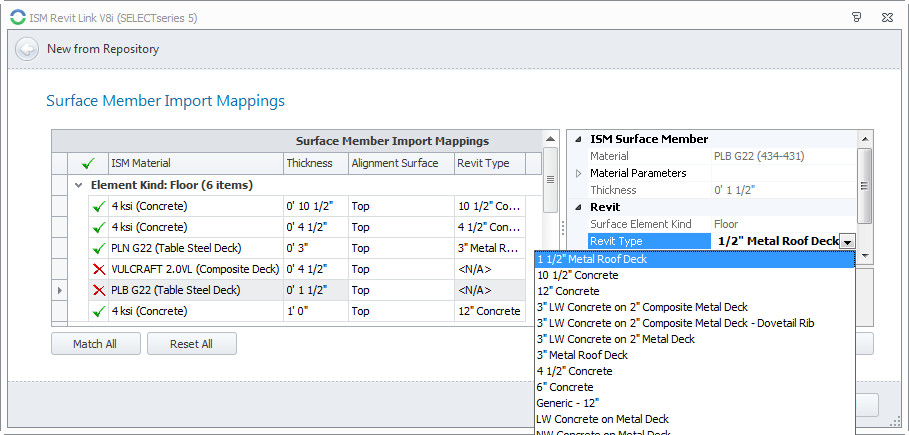
Task: Sort by Thickness column header
Action: (316, 164)
